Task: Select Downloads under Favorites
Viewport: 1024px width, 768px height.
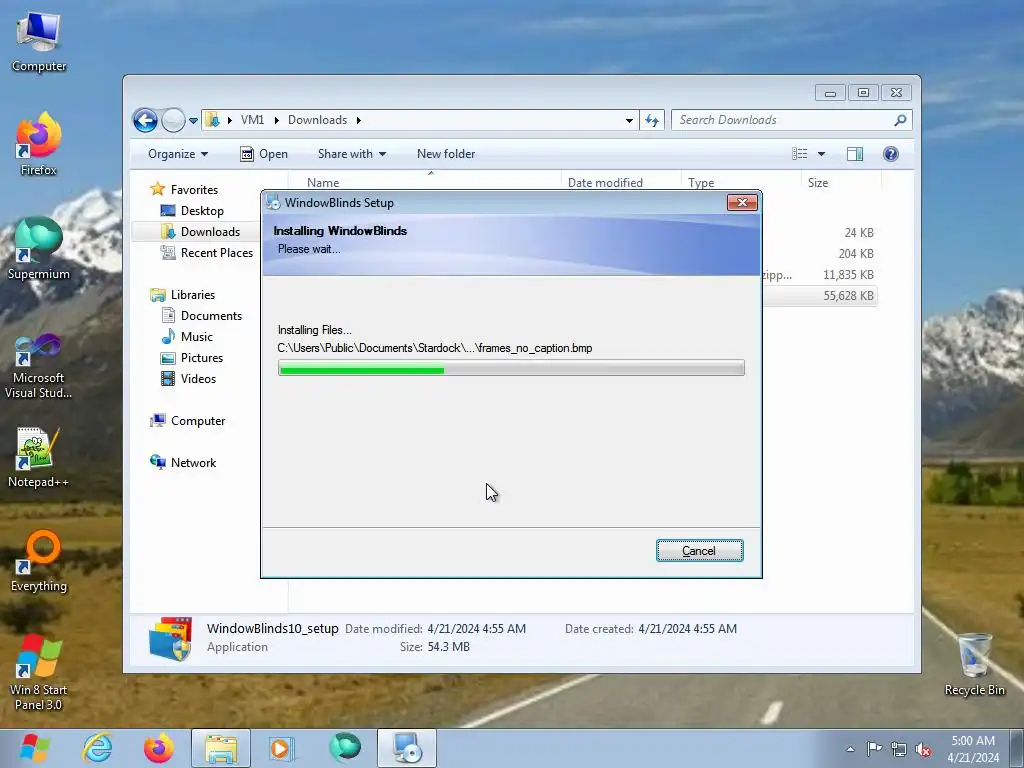Action: [x=200, y=232]
